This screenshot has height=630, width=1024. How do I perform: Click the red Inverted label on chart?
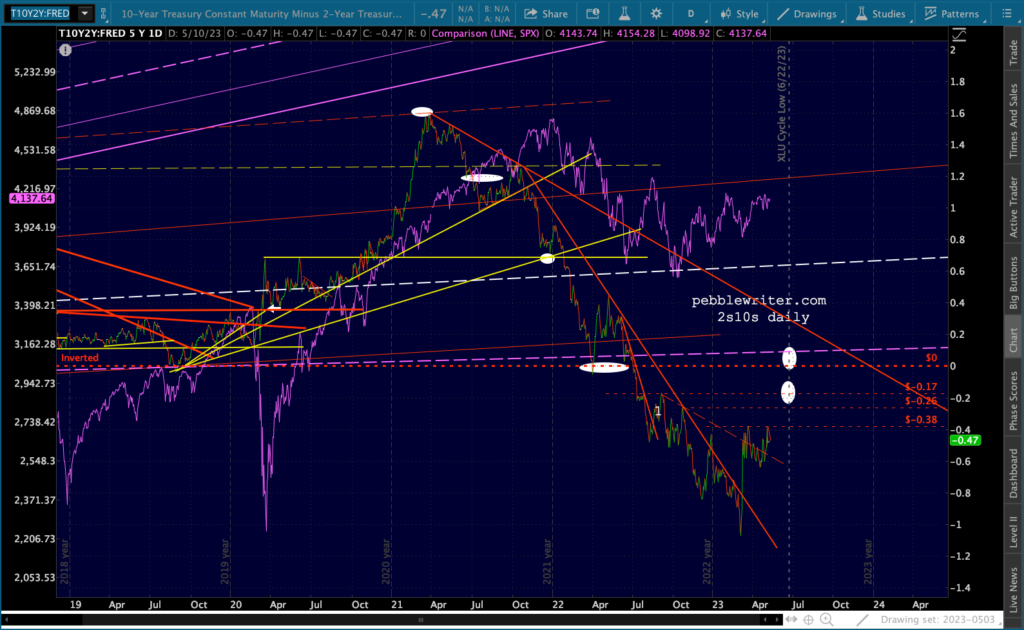(80, 357)
